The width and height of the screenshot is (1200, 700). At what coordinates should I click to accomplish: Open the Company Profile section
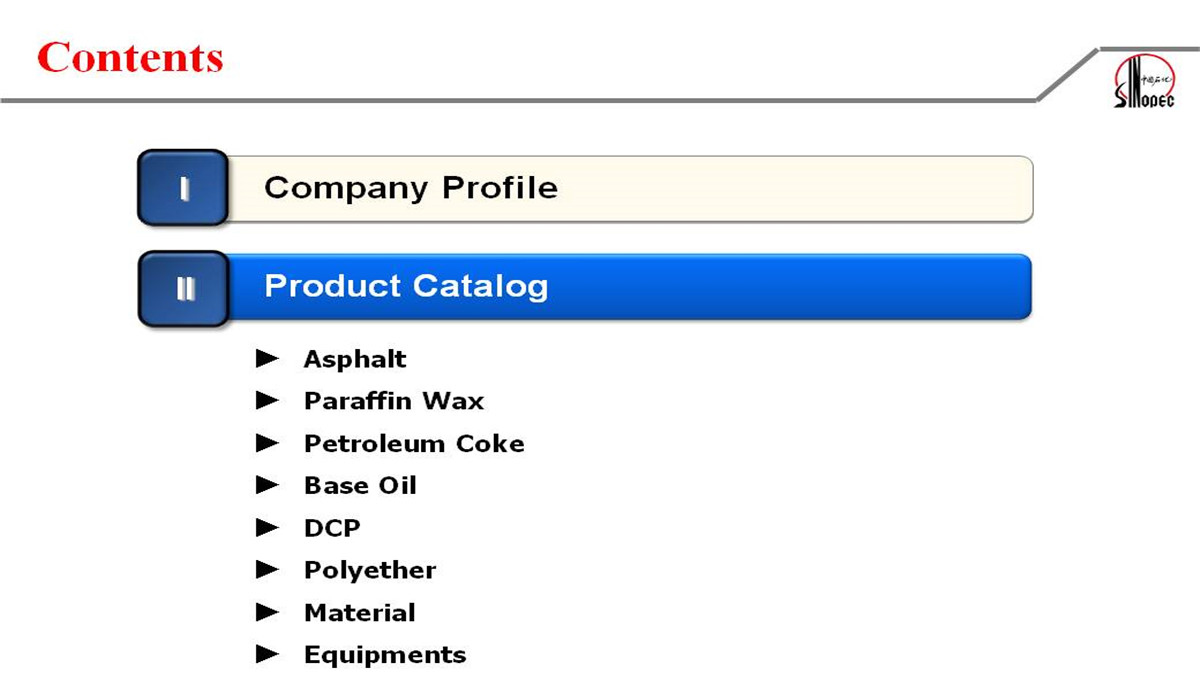coord(410,188)
